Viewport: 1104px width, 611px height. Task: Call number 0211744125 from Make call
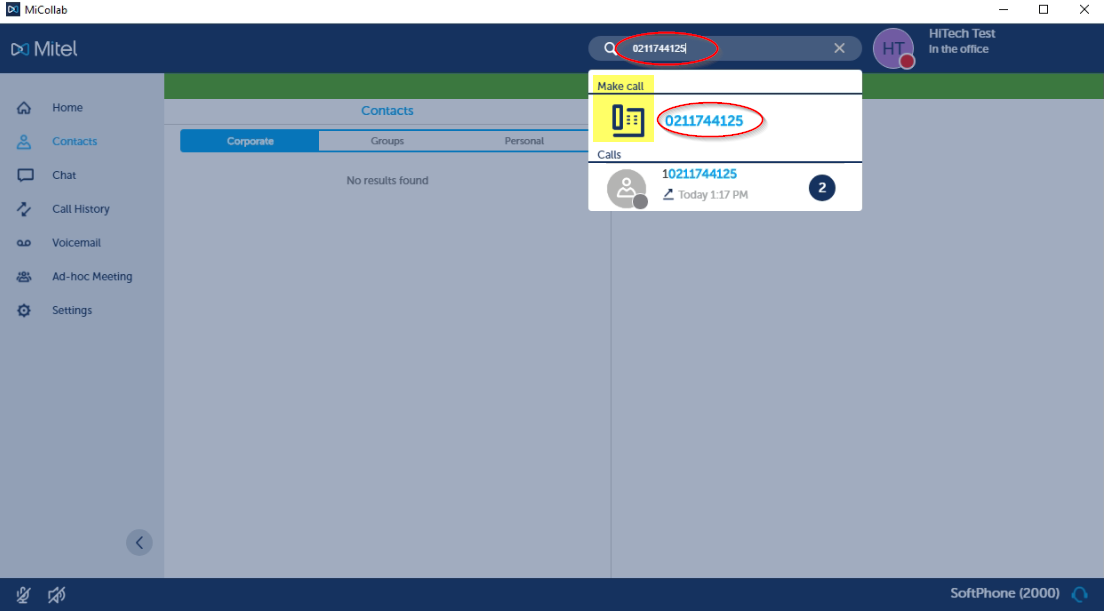point(704,121)
